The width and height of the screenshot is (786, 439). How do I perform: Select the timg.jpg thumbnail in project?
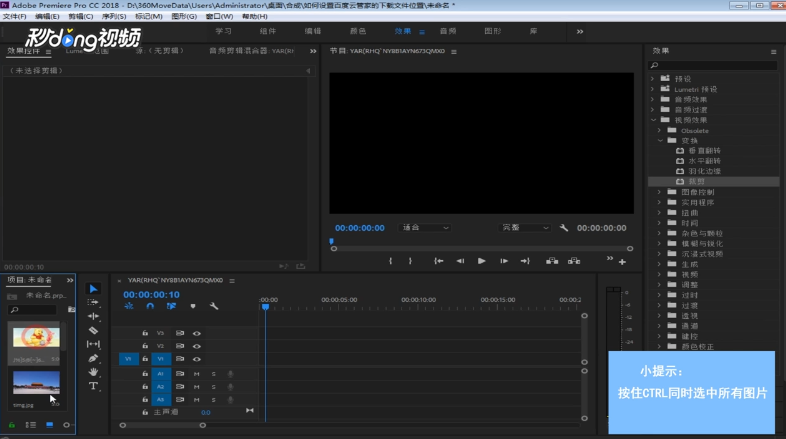coord(36,382)
